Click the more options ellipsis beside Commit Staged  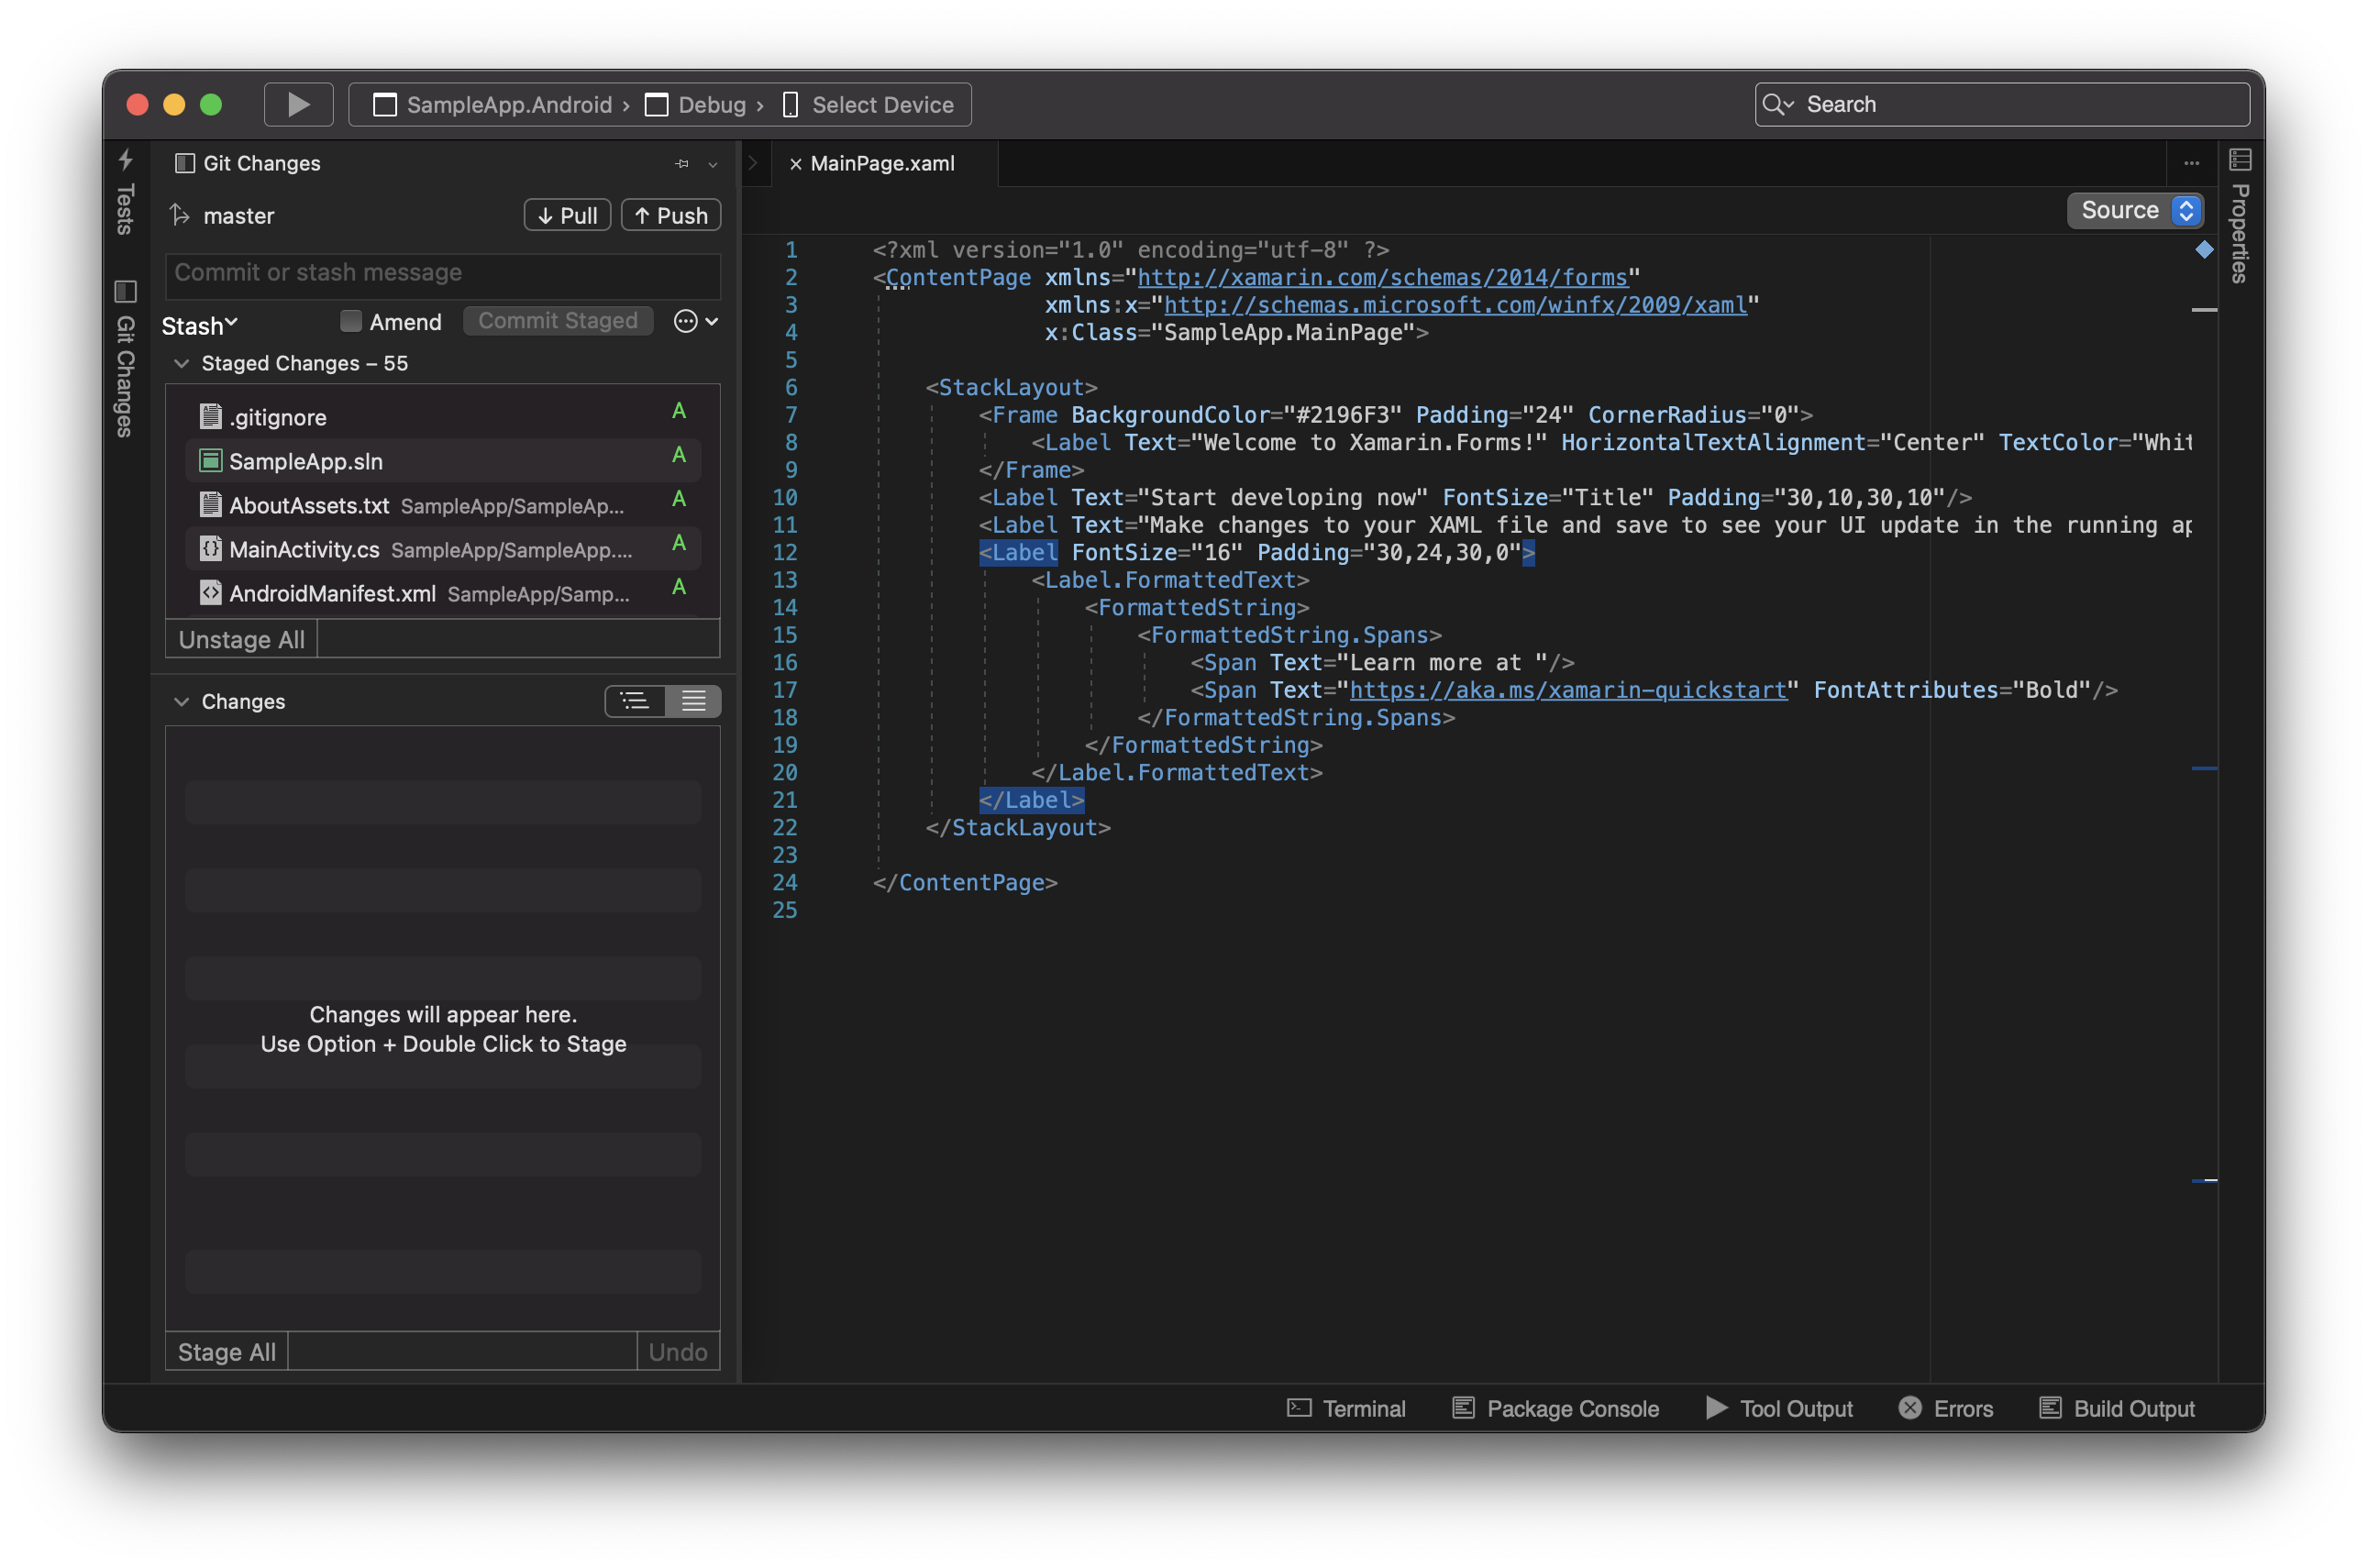point(686,321)
